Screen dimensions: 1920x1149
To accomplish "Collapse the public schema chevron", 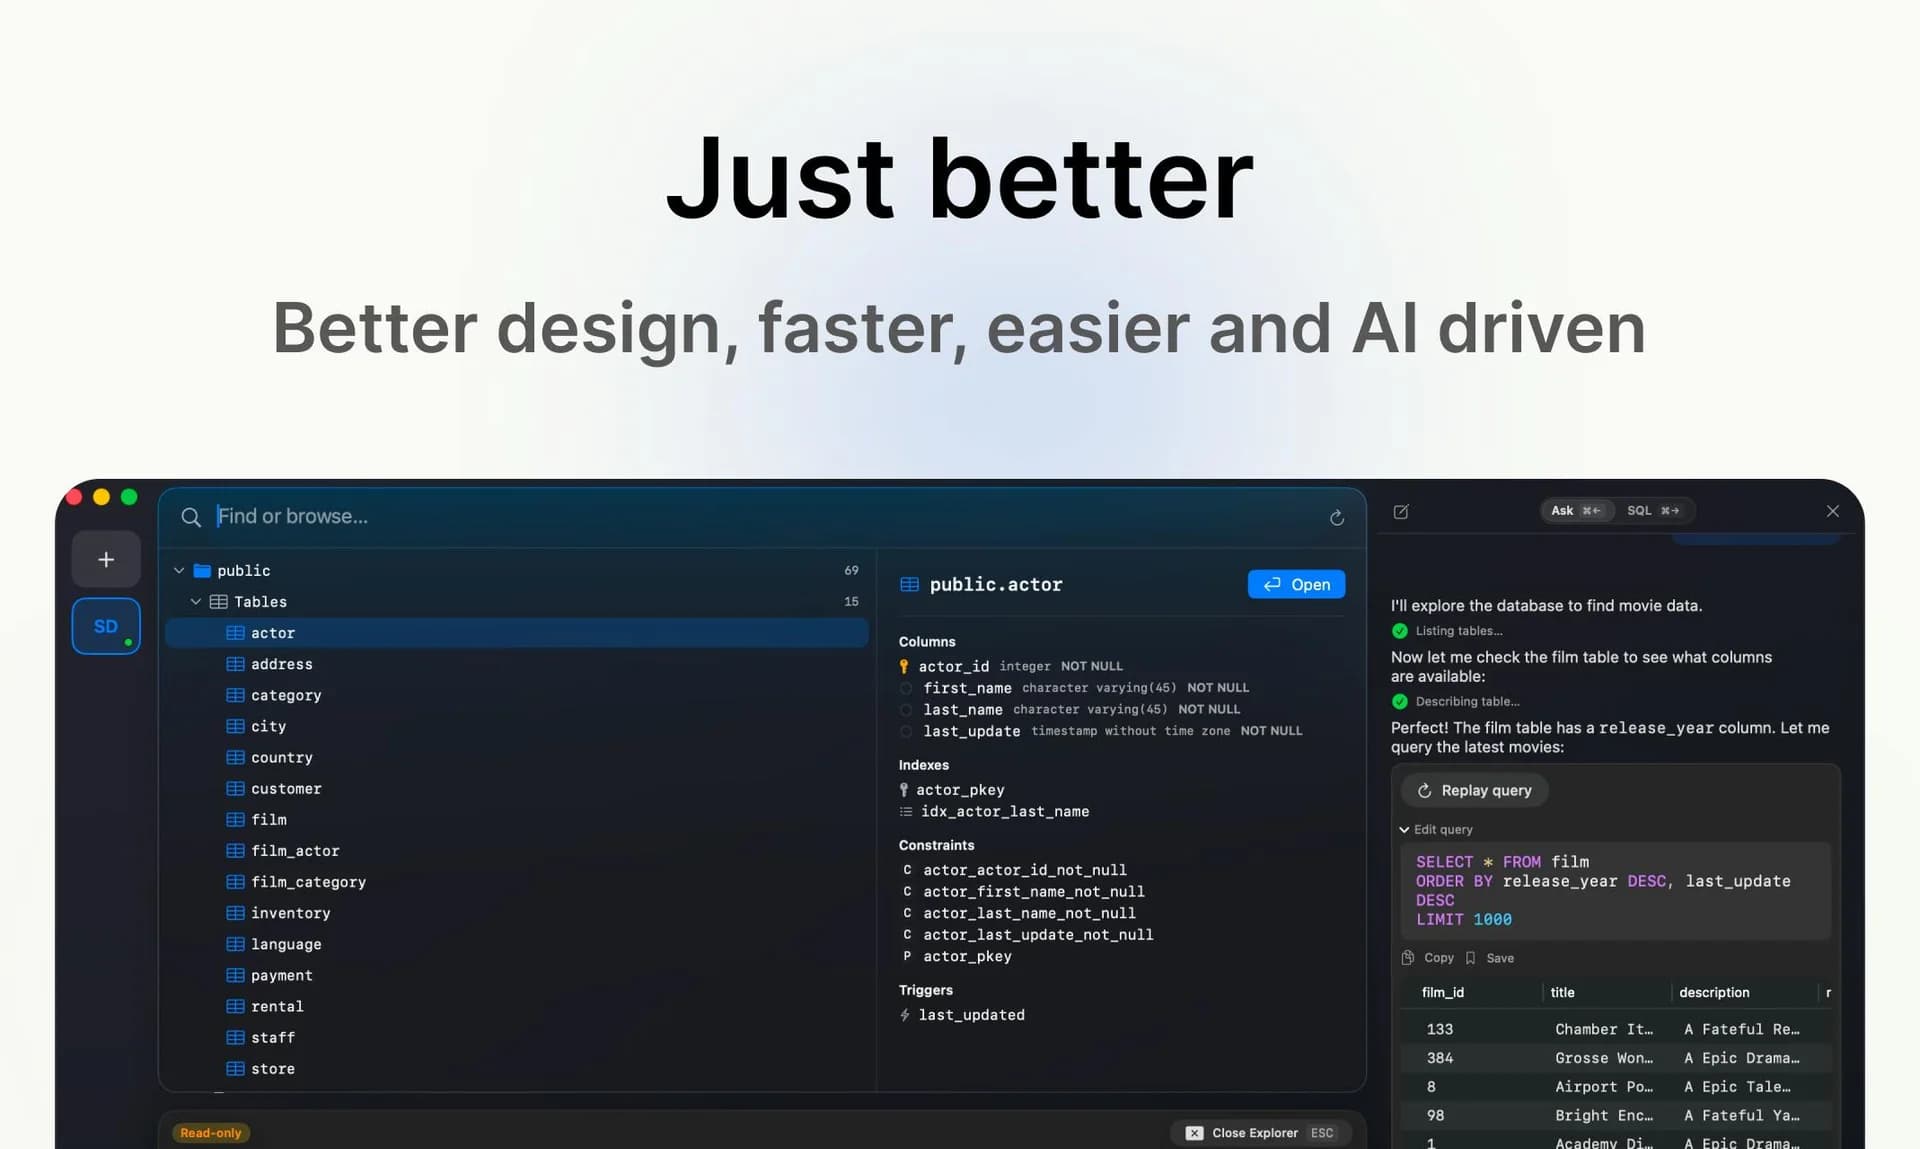I will click(x=179, y=570).
